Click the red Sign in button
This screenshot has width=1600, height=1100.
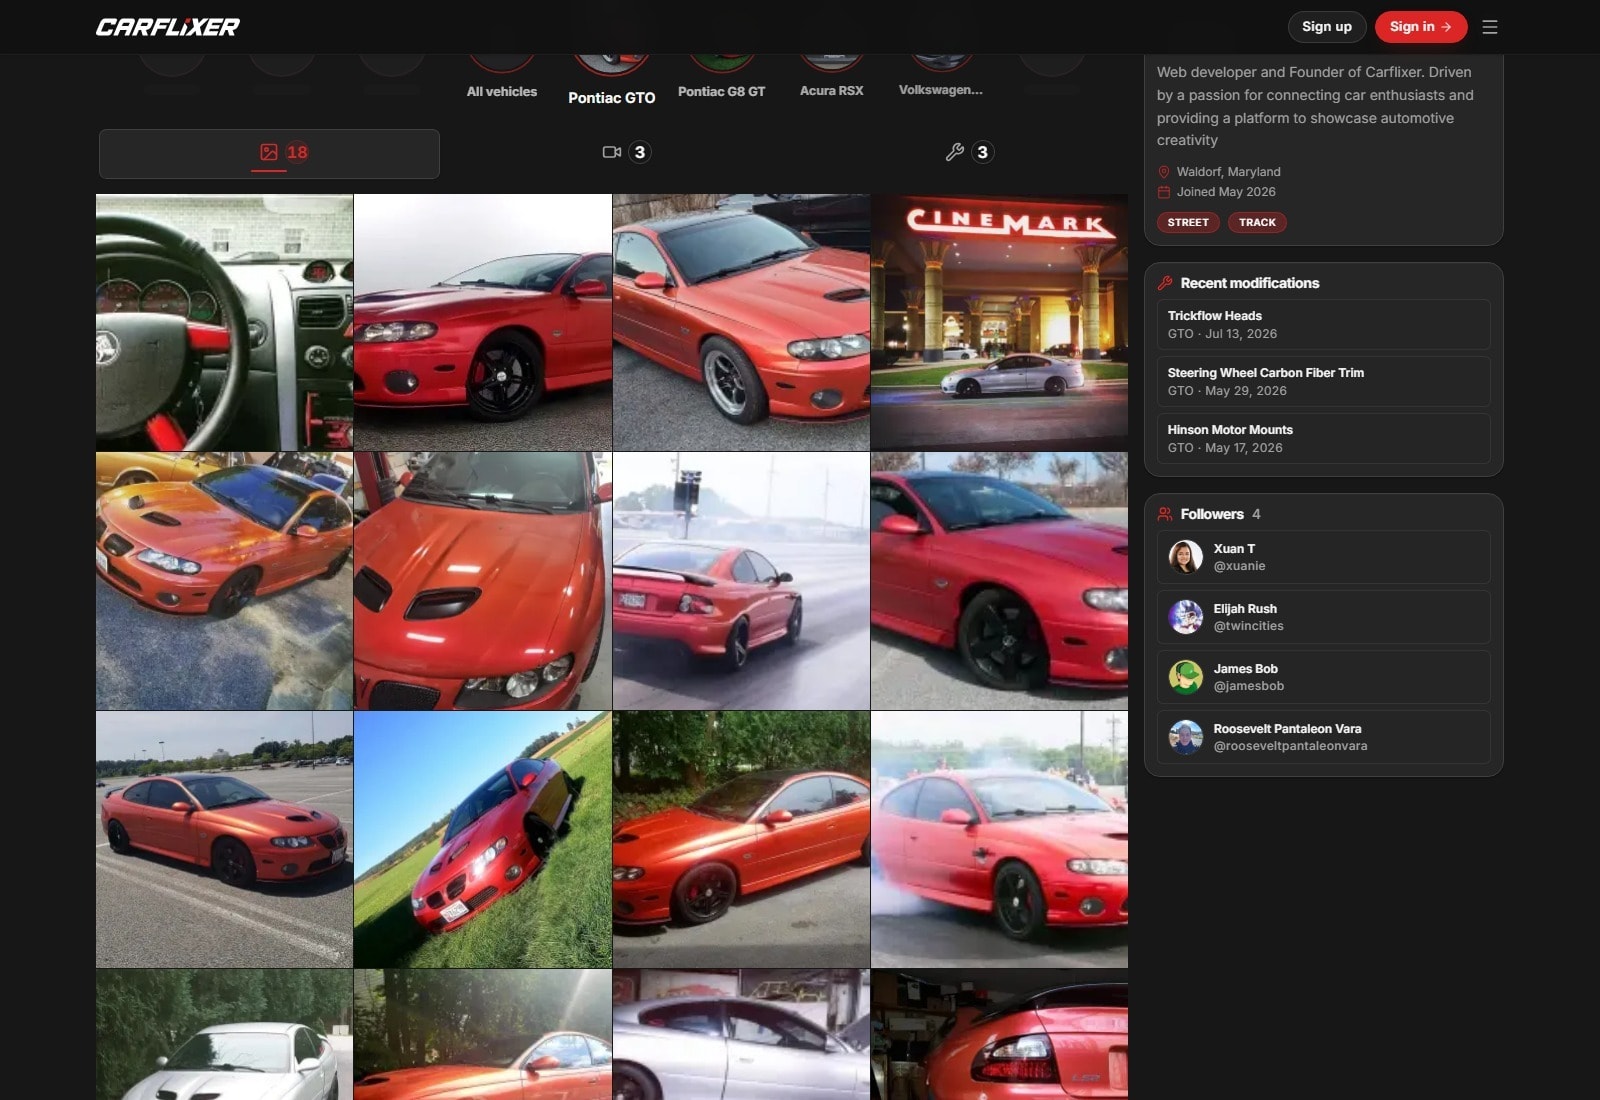(1420, 27)
